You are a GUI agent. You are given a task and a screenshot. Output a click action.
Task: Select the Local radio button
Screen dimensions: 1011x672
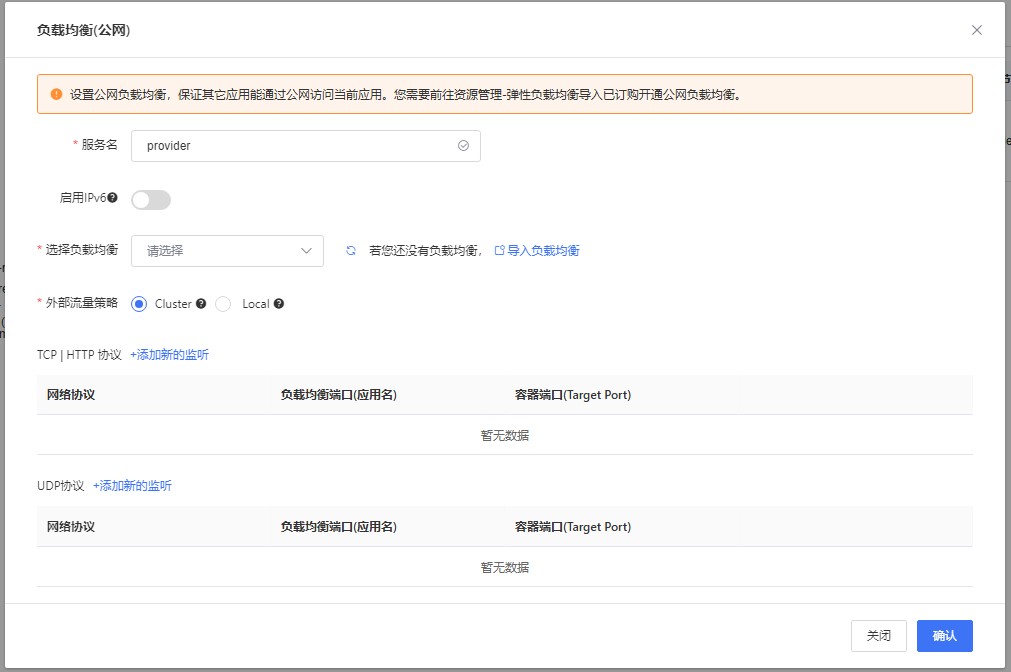[x=223, y=304]
